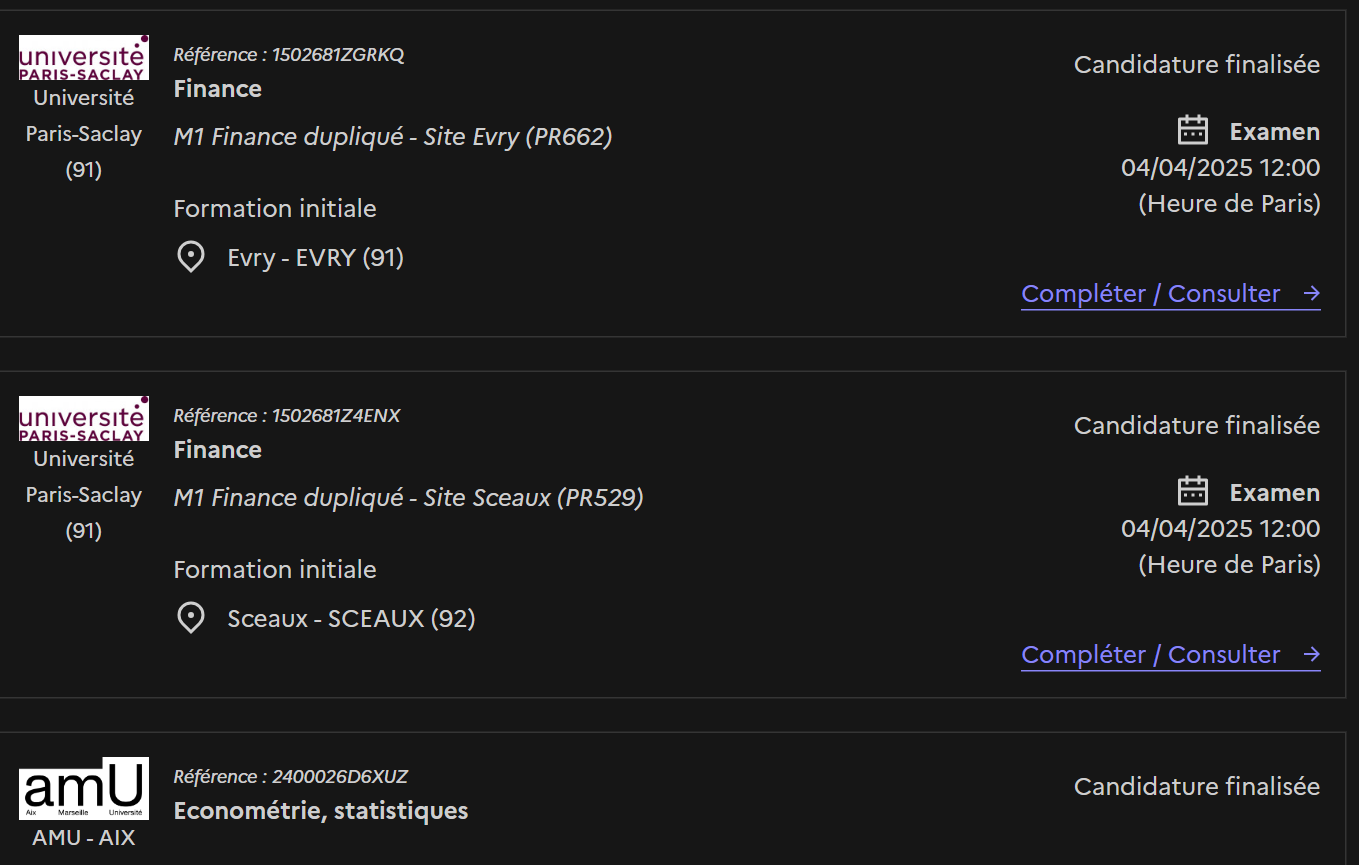
Task: Click arrow after Compléter / Consulter in Sceaux card
Action: pyautogui.click(x=1312, y=655)
